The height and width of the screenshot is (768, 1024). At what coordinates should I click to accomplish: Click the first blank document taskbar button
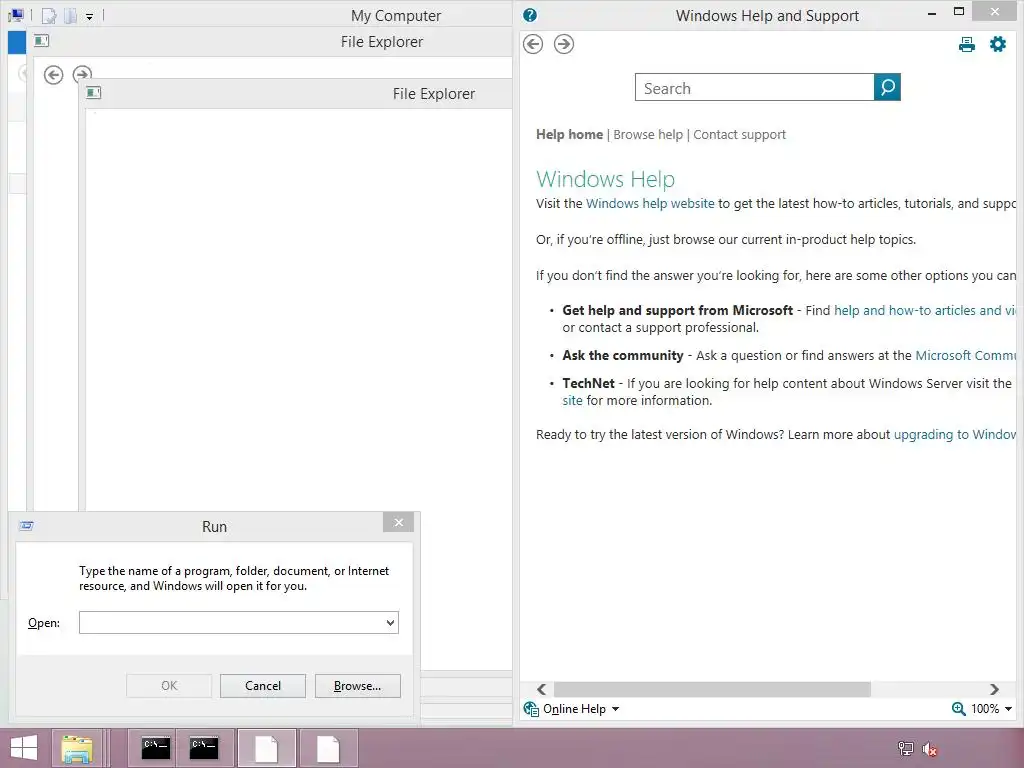click(266, 748)
